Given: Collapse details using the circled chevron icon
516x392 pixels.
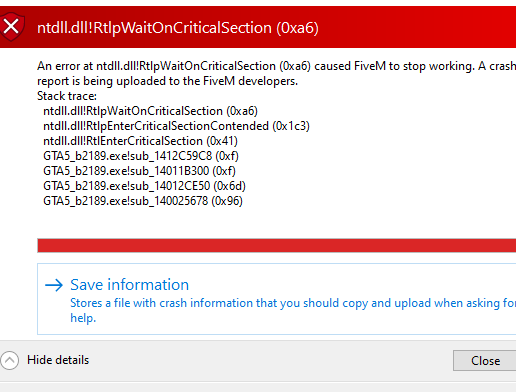Looking at the screenshot, I should click(x=9, y=360).
